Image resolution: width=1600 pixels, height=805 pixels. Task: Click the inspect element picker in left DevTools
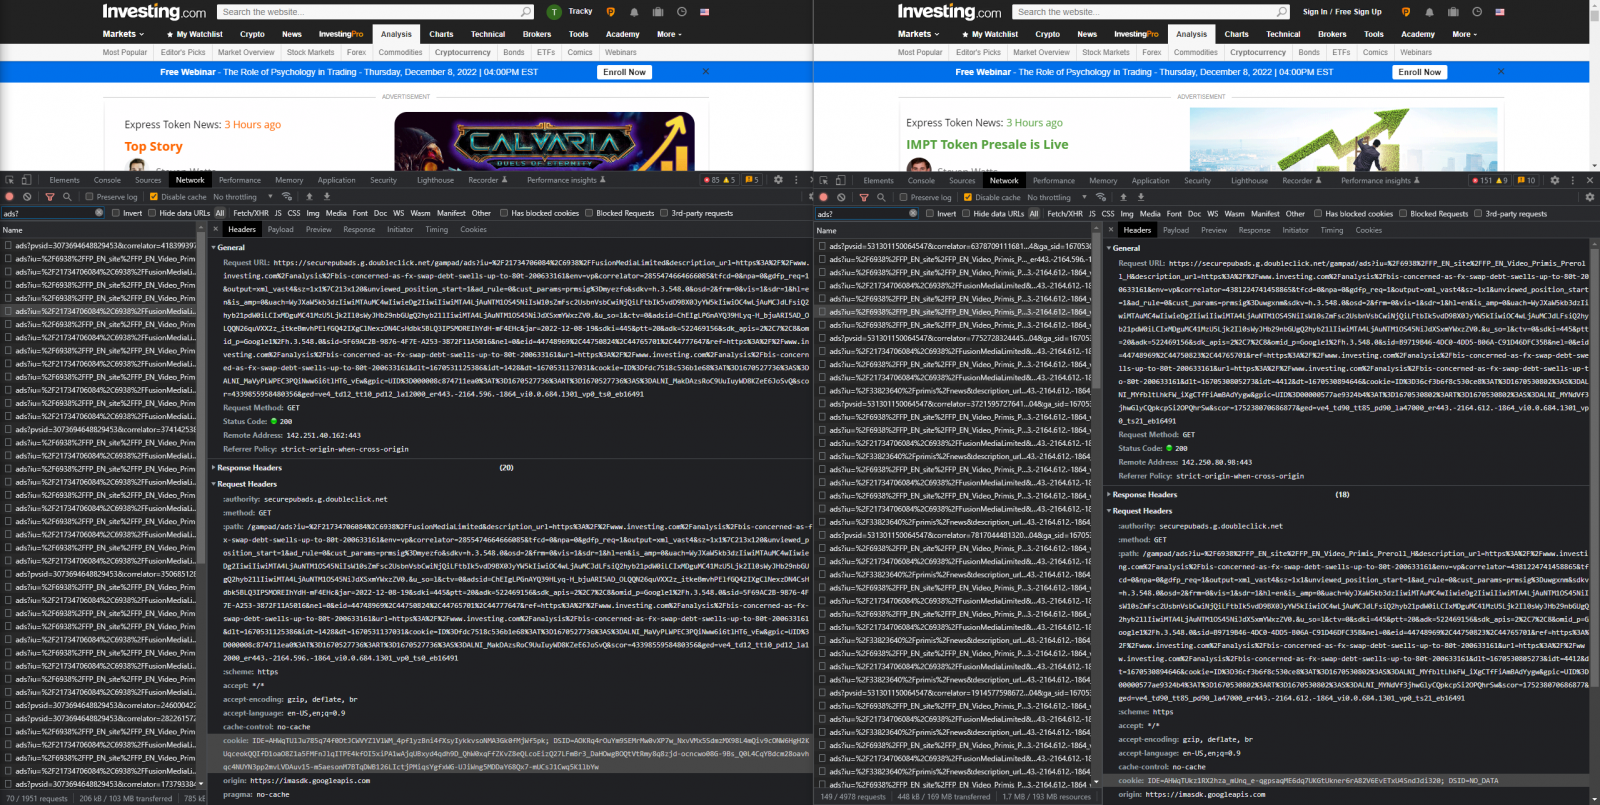(10, 180)
